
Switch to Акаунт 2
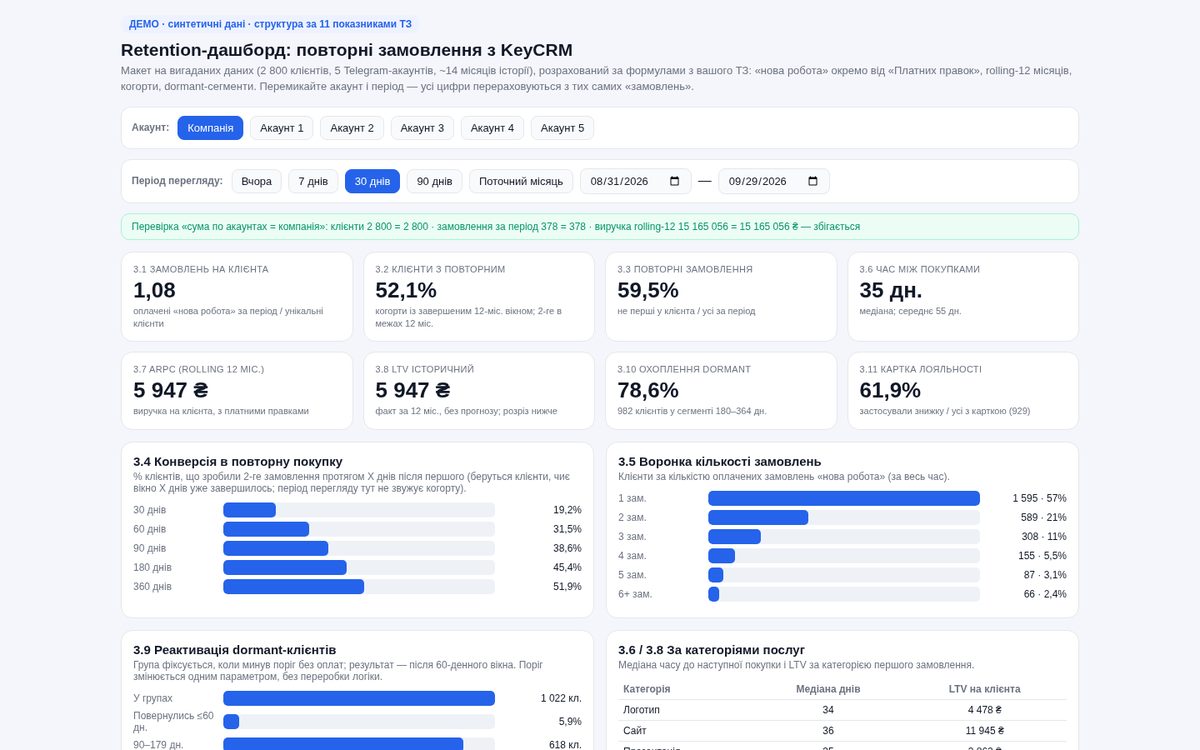pos(352,128)
